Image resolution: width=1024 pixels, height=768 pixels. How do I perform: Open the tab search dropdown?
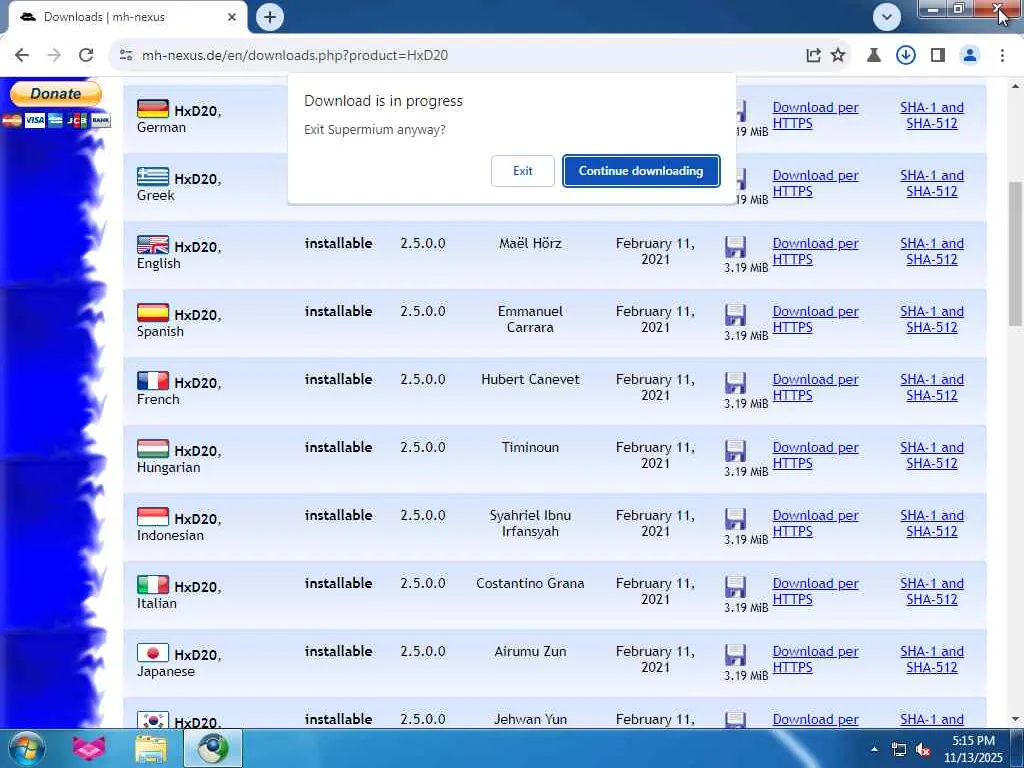[x=887, y=17]
